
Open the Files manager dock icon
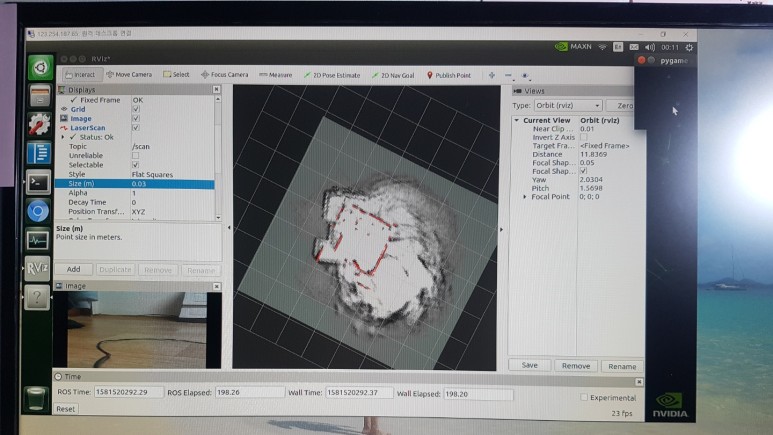tap(39, 95)
